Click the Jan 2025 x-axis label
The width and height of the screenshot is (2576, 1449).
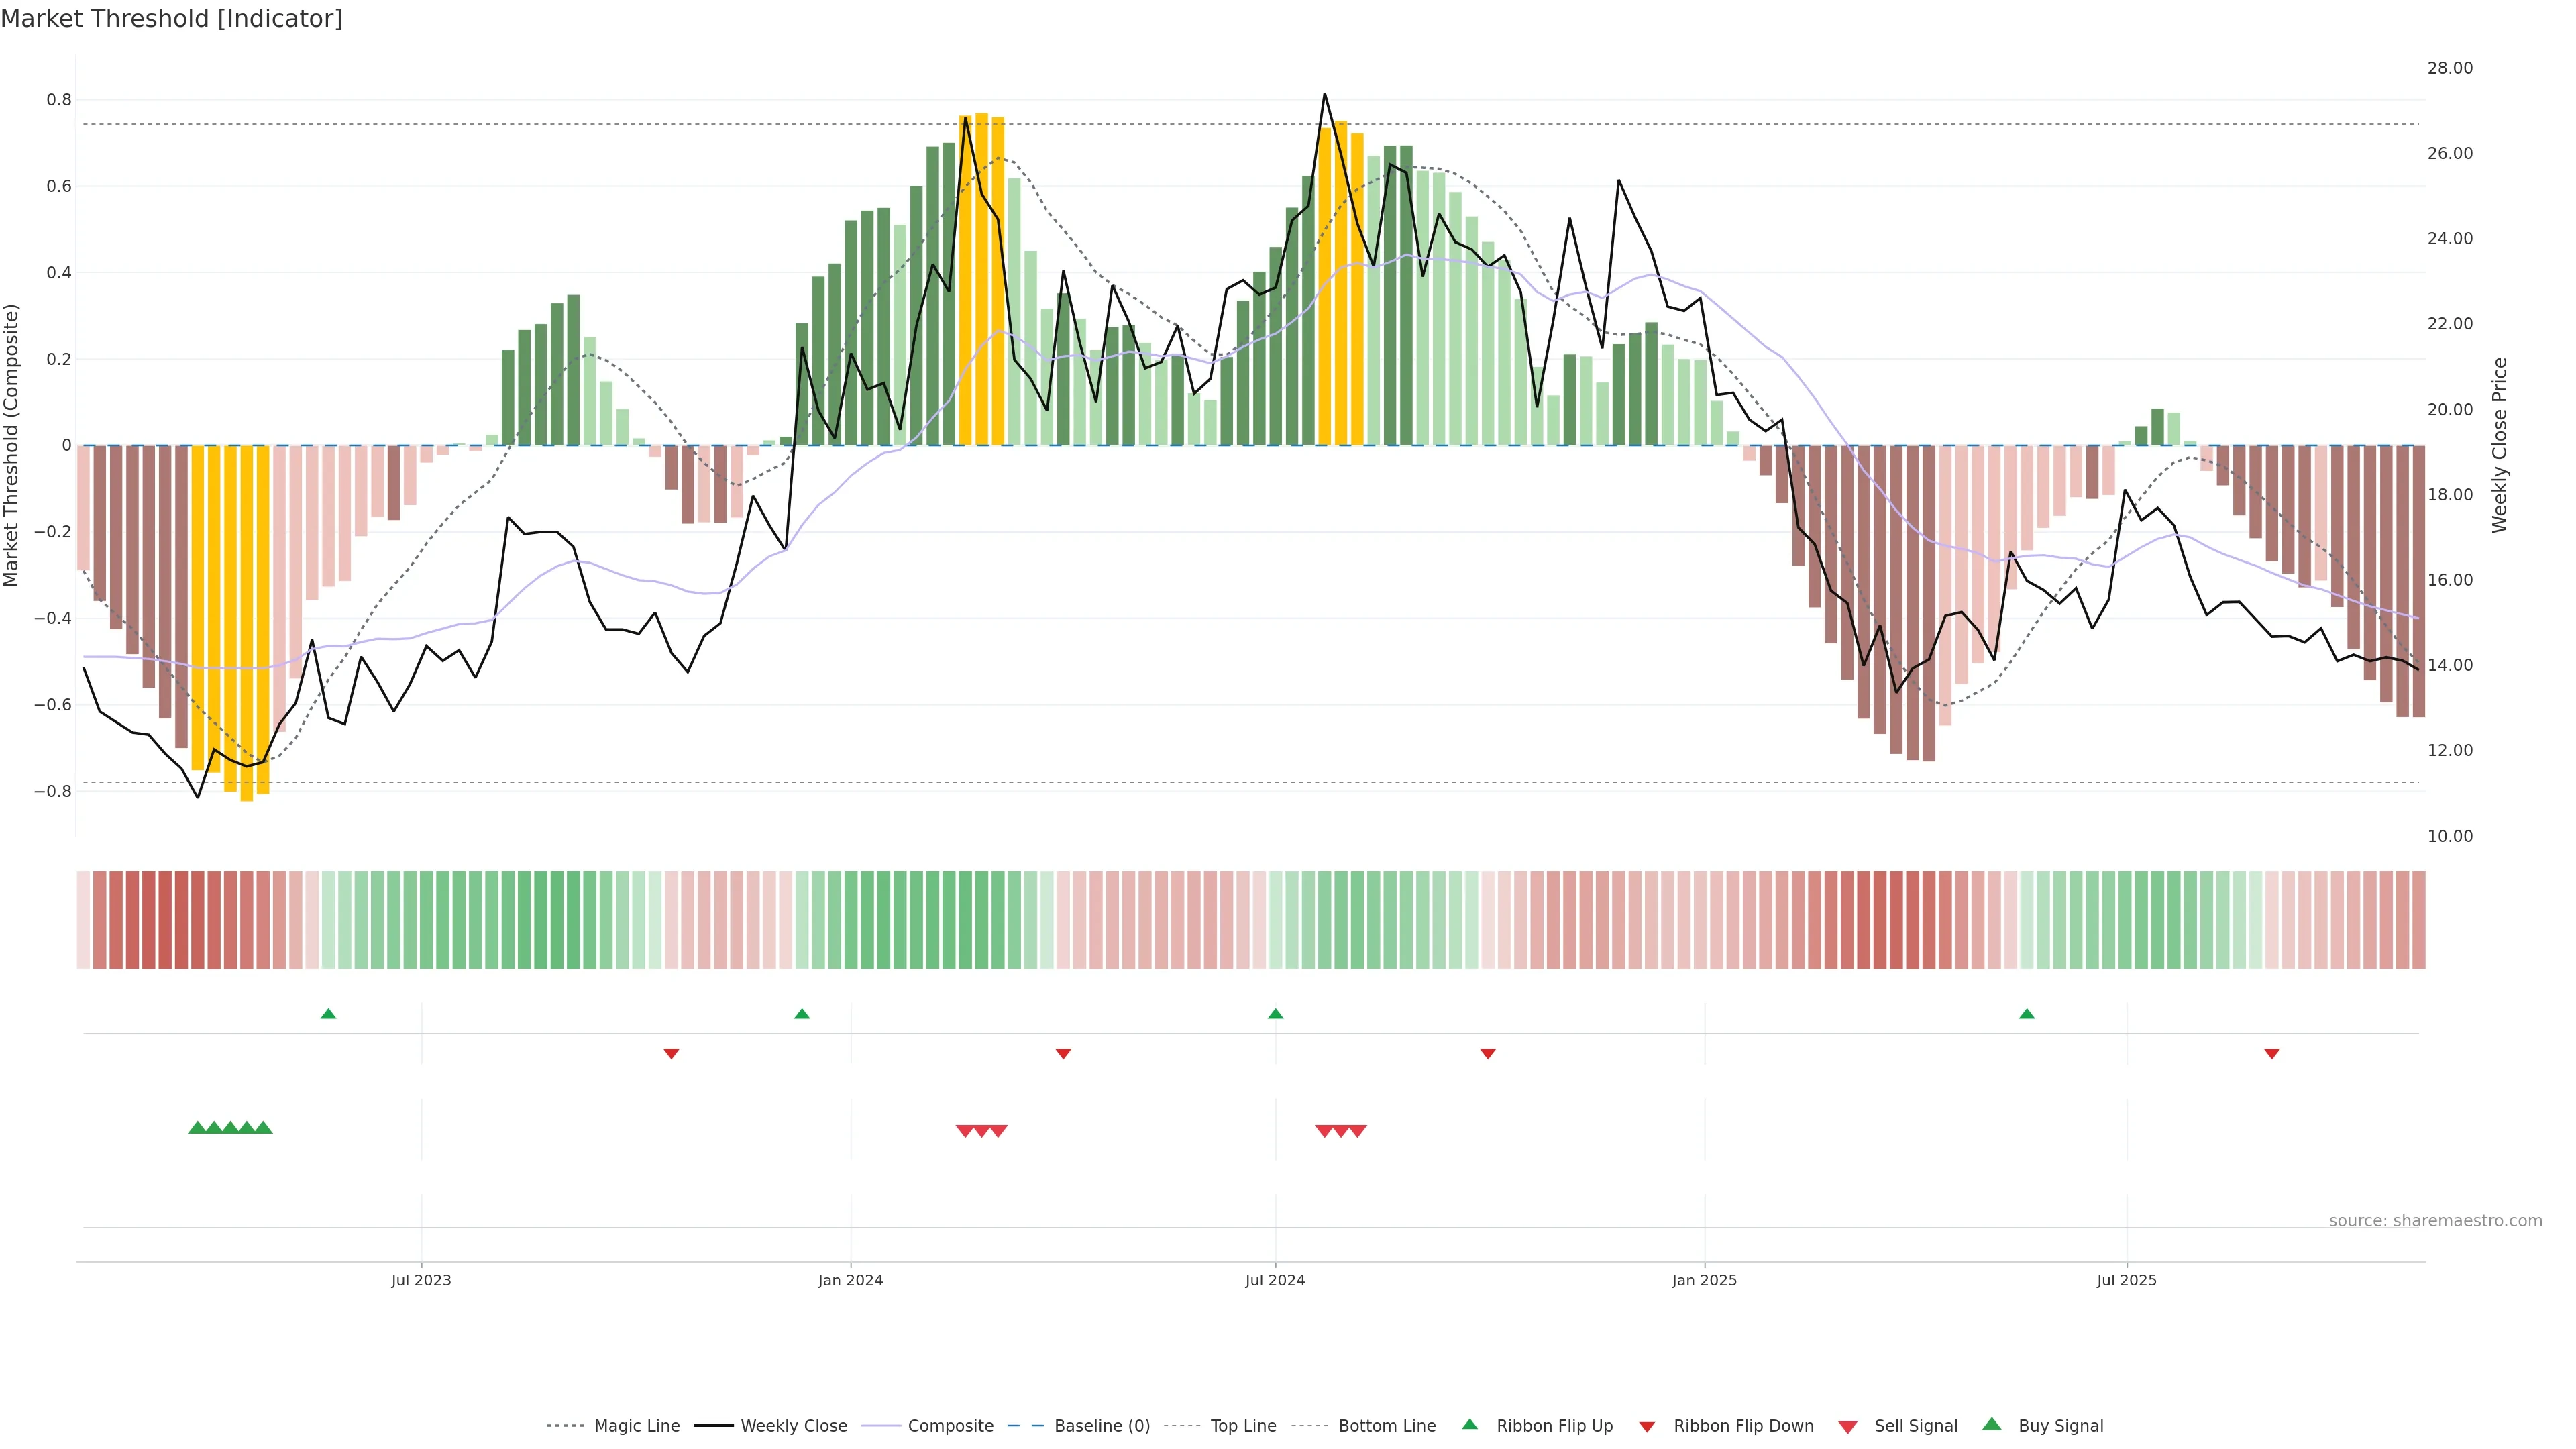[x=1704, y=1280]
